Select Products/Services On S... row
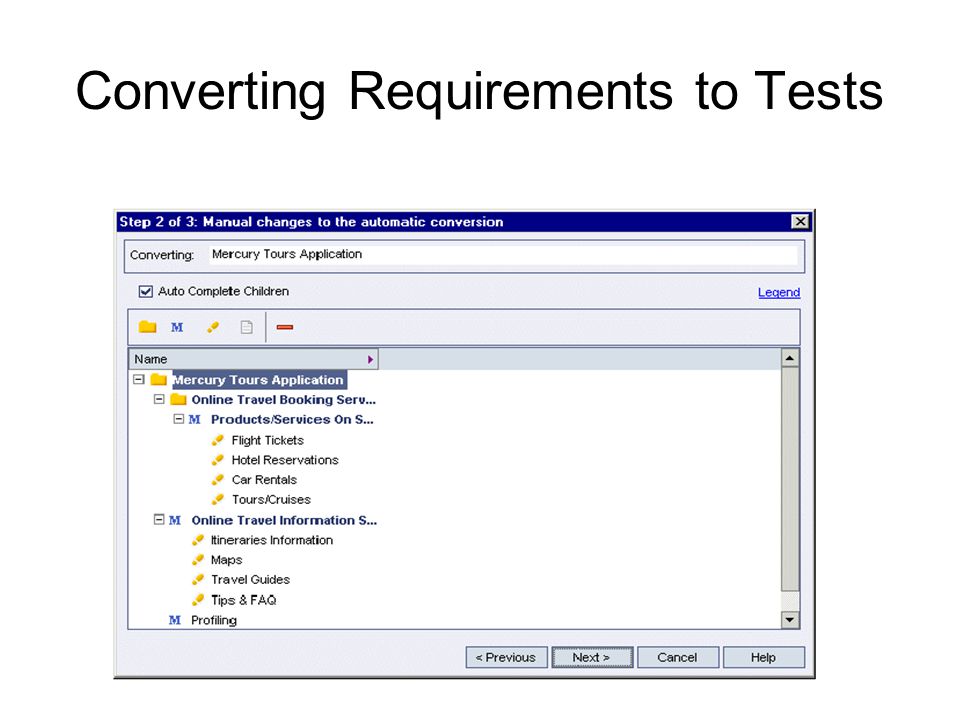960x720 pixels. coord(292,420)
